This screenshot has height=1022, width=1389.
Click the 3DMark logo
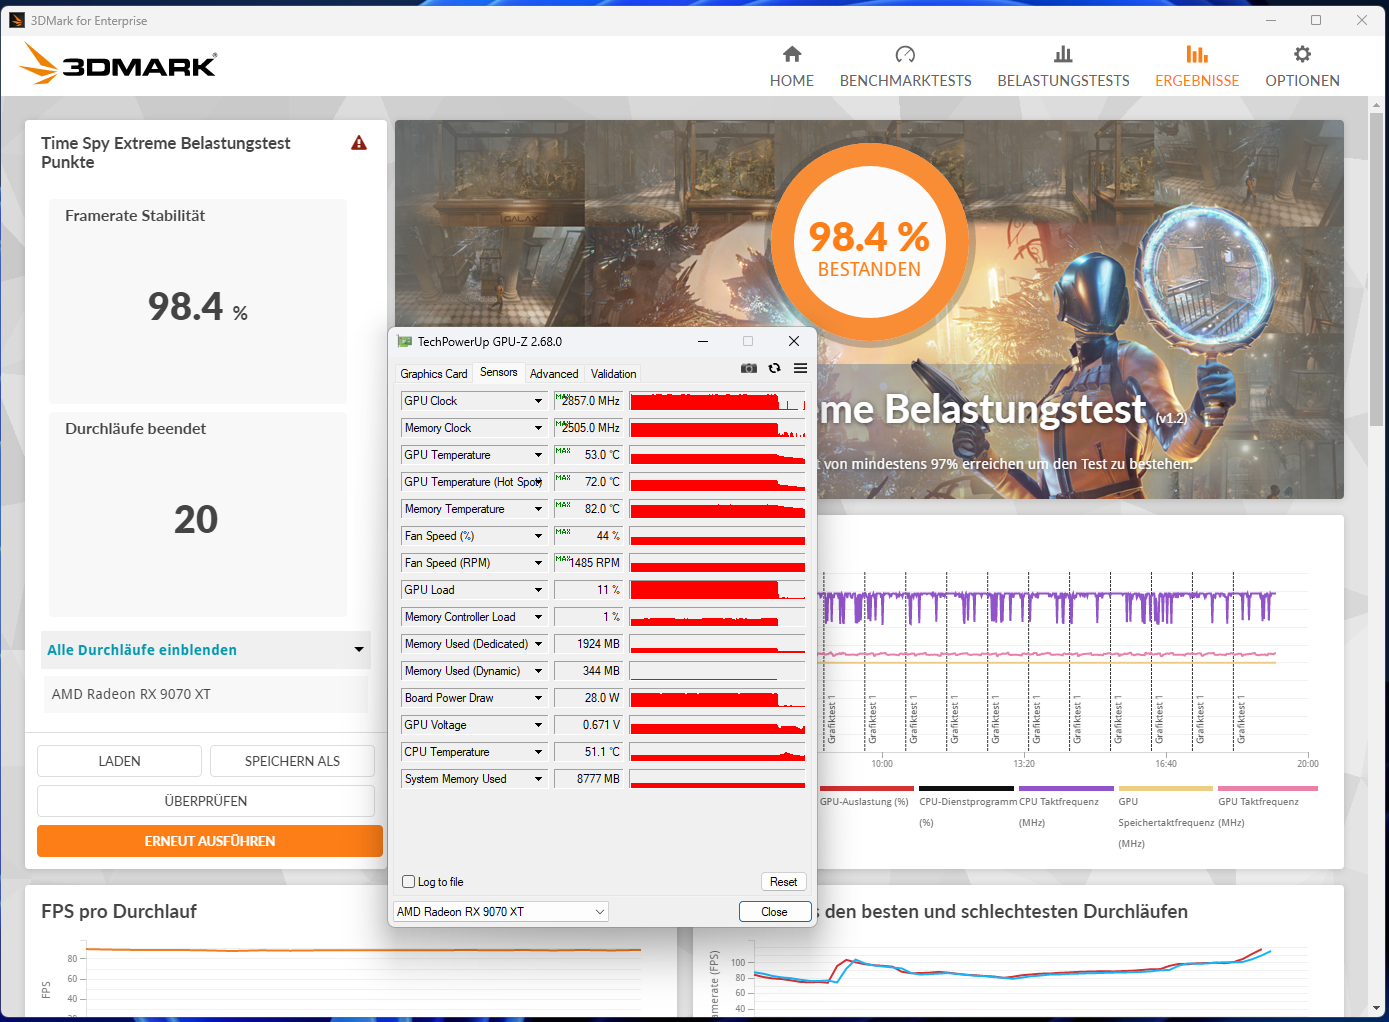(118, 64)
